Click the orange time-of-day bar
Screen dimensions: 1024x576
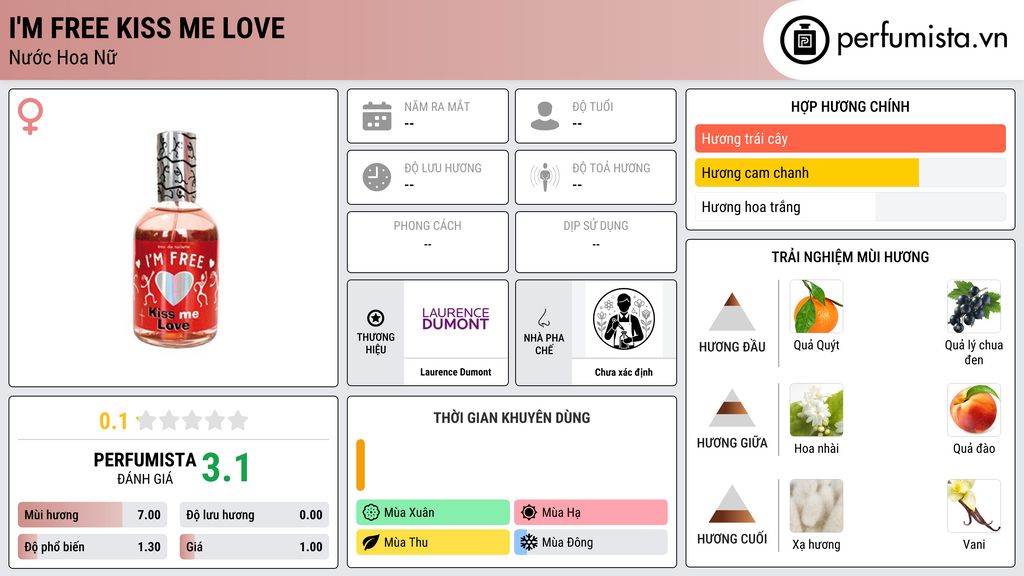(x=360, y=465)
